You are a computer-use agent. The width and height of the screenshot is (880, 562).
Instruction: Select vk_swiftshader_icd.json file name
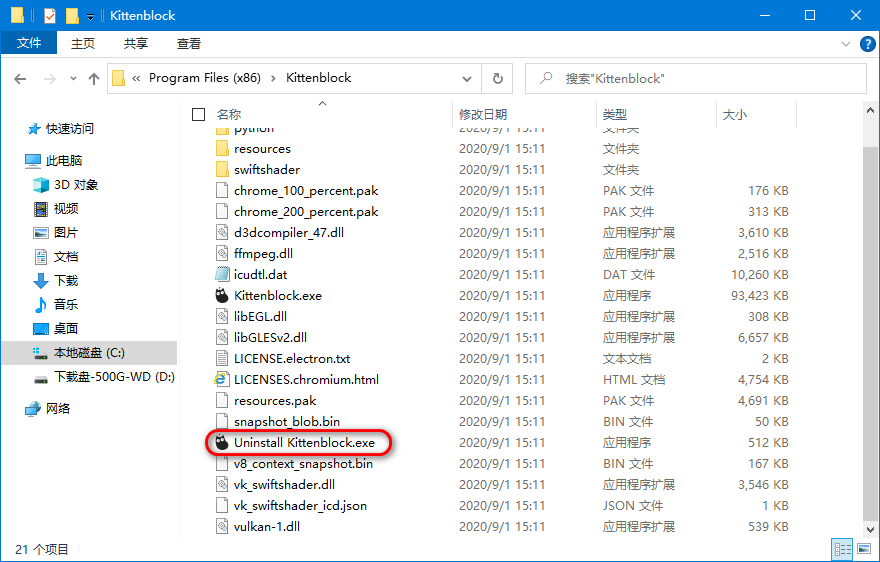[300, 506]
